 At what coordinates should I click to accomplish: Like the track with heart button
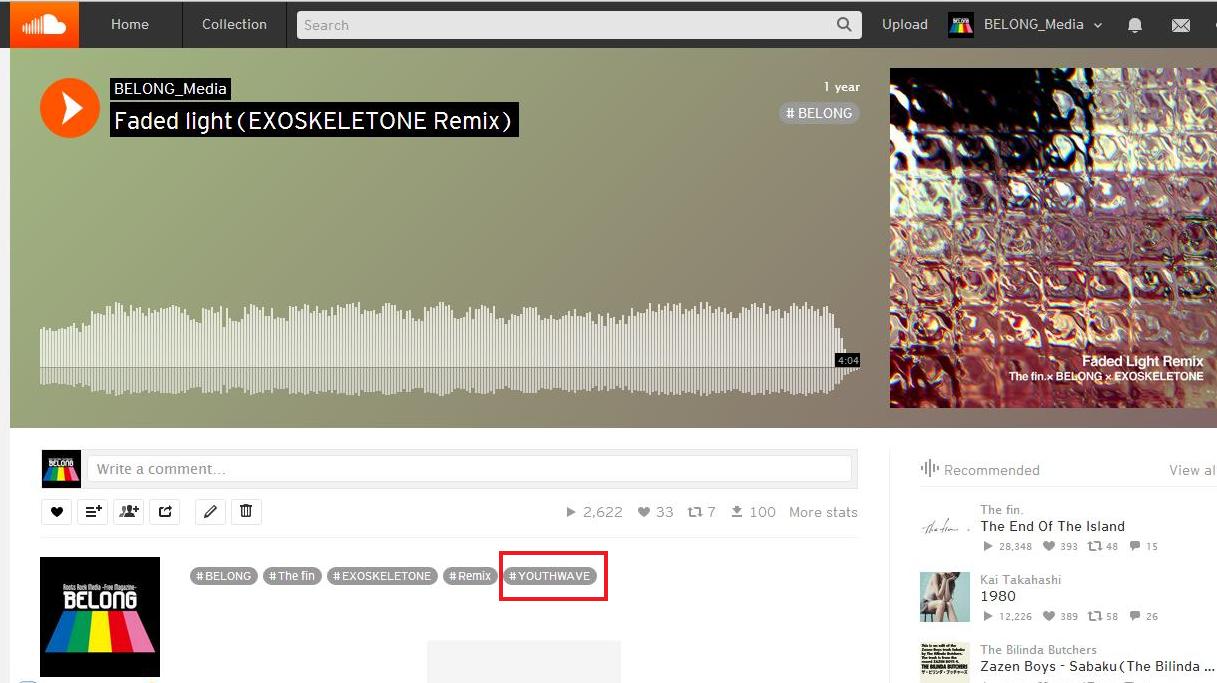pyautogui.click(x=56, y=512)
